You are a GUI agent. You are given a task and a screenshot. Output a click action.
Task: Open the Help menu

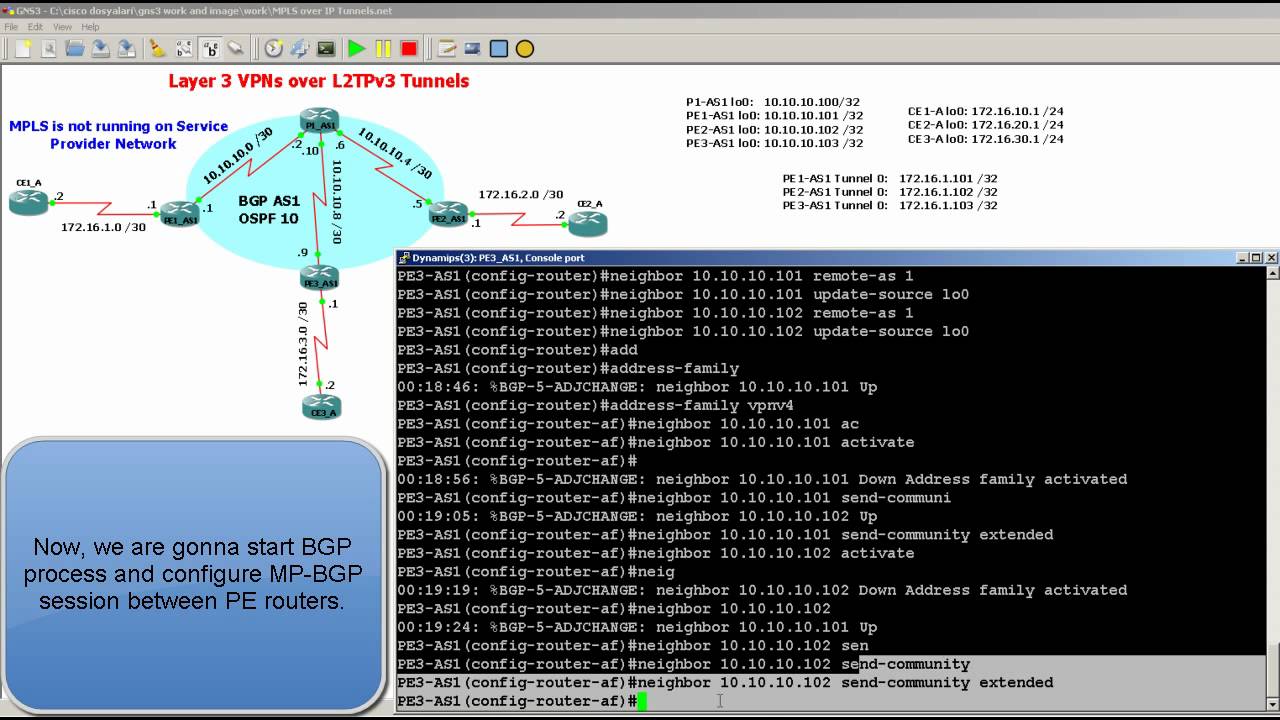[90, 27]
